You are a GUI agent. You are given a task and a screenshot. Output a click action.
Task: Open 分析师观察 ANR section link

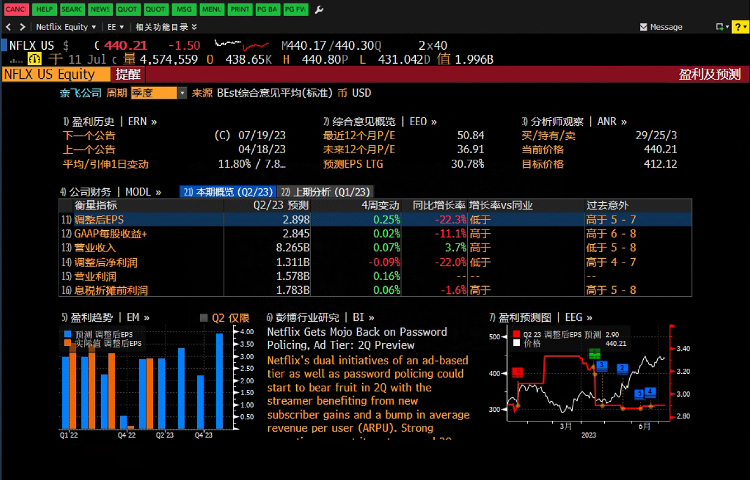(574, 121)
